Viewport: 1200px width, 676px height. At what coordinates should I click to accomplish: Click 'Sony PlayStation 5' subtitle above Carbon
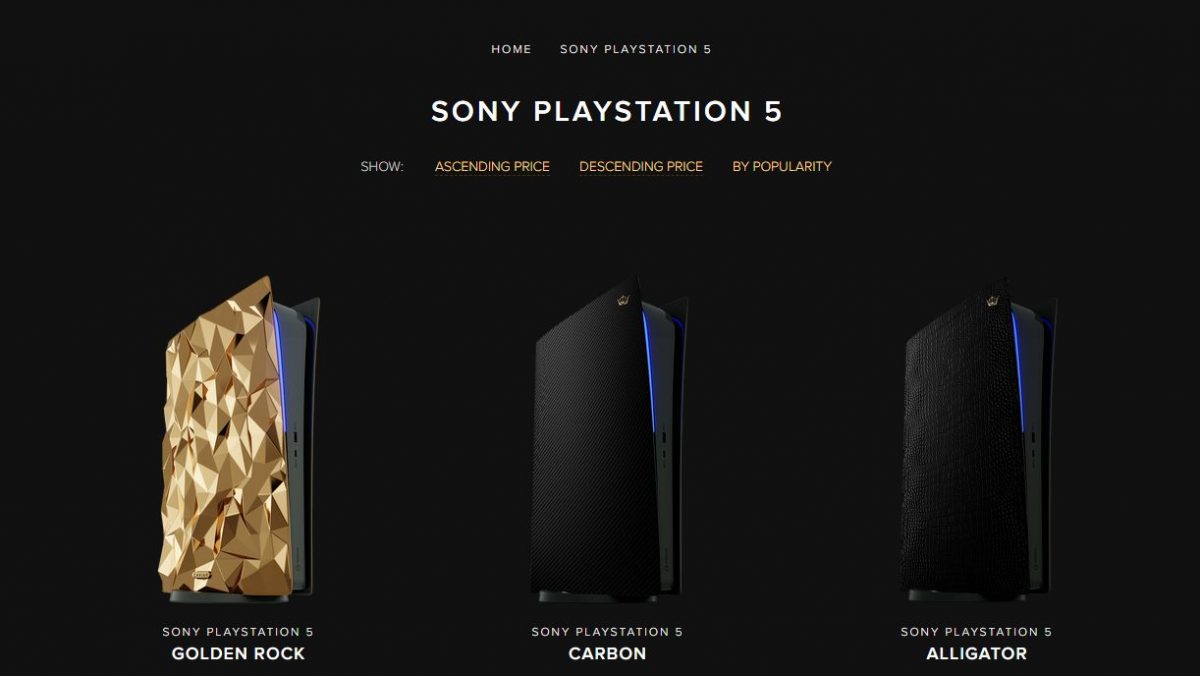click(x=607, y=632)
